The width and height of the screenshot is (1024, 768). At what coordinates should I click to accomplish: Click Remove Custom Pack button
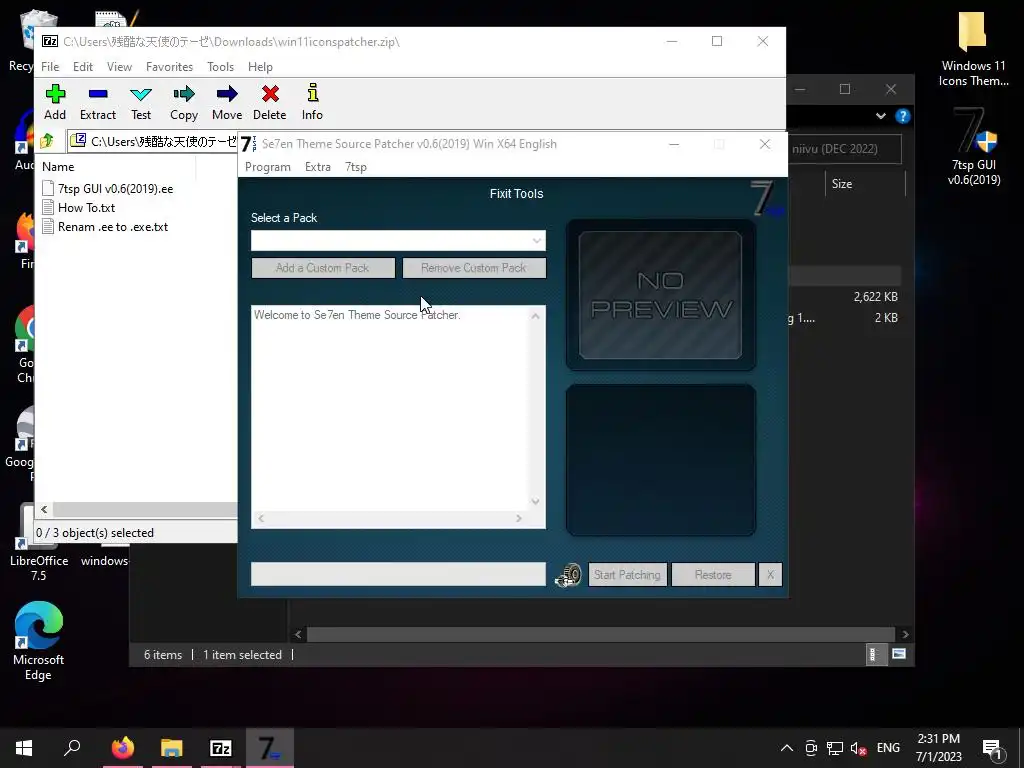pyautogui.click(x=474, y=268)
